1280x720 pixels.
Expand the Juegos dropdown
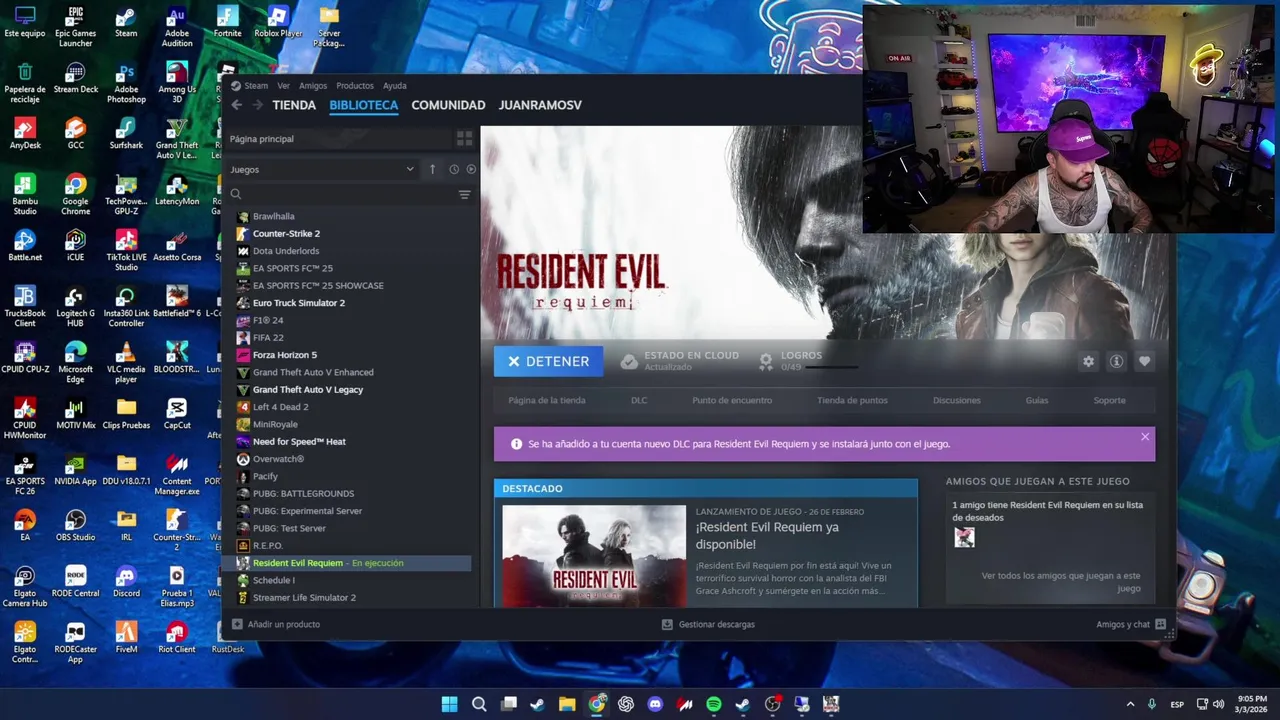(x=322, y=169)
